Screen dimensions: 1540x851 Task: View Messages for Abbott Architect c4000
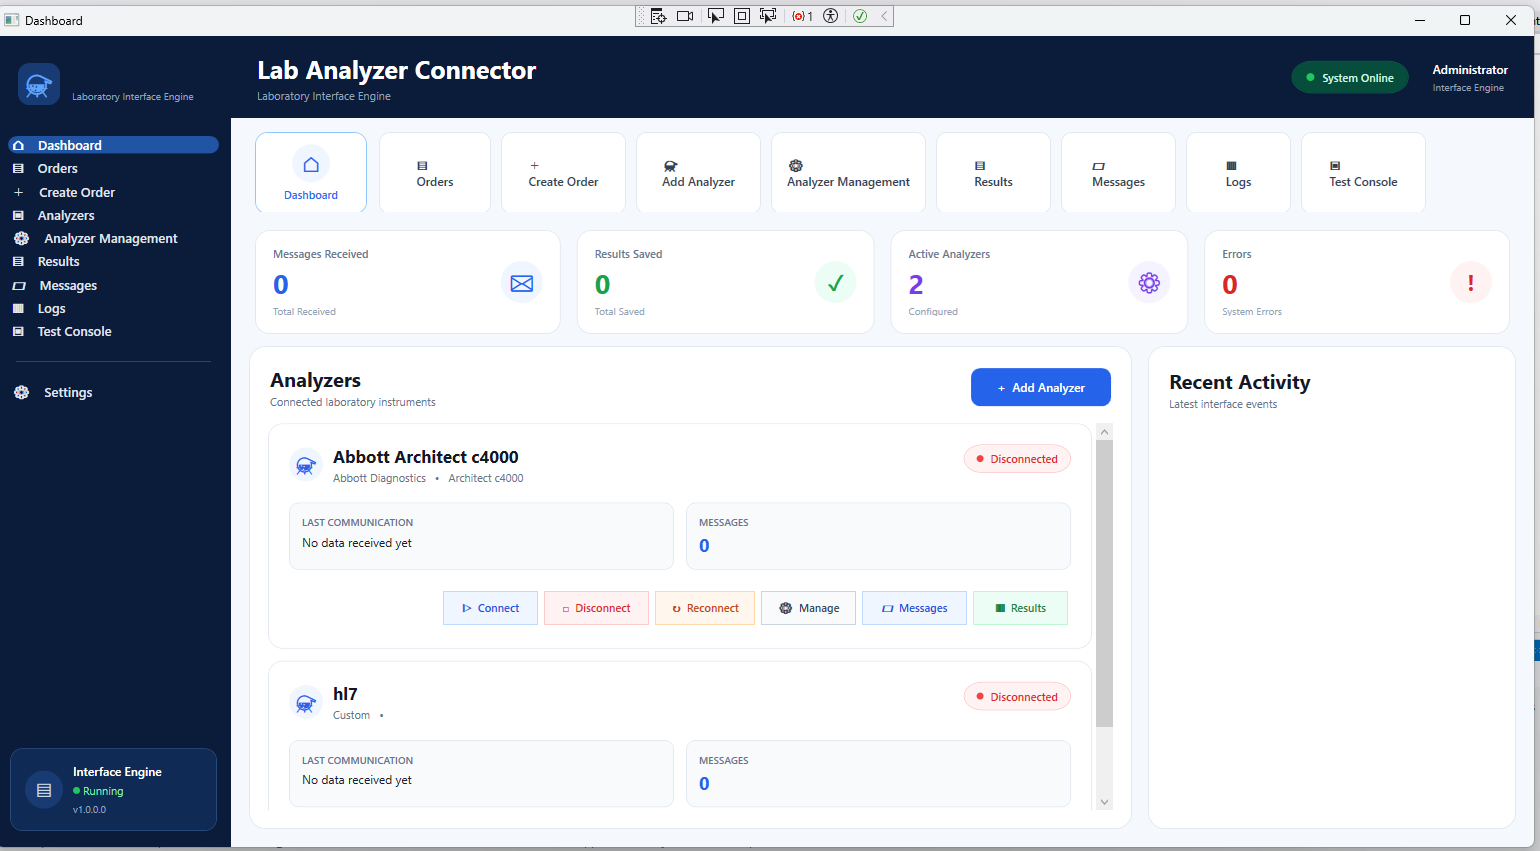click(914, 608)
